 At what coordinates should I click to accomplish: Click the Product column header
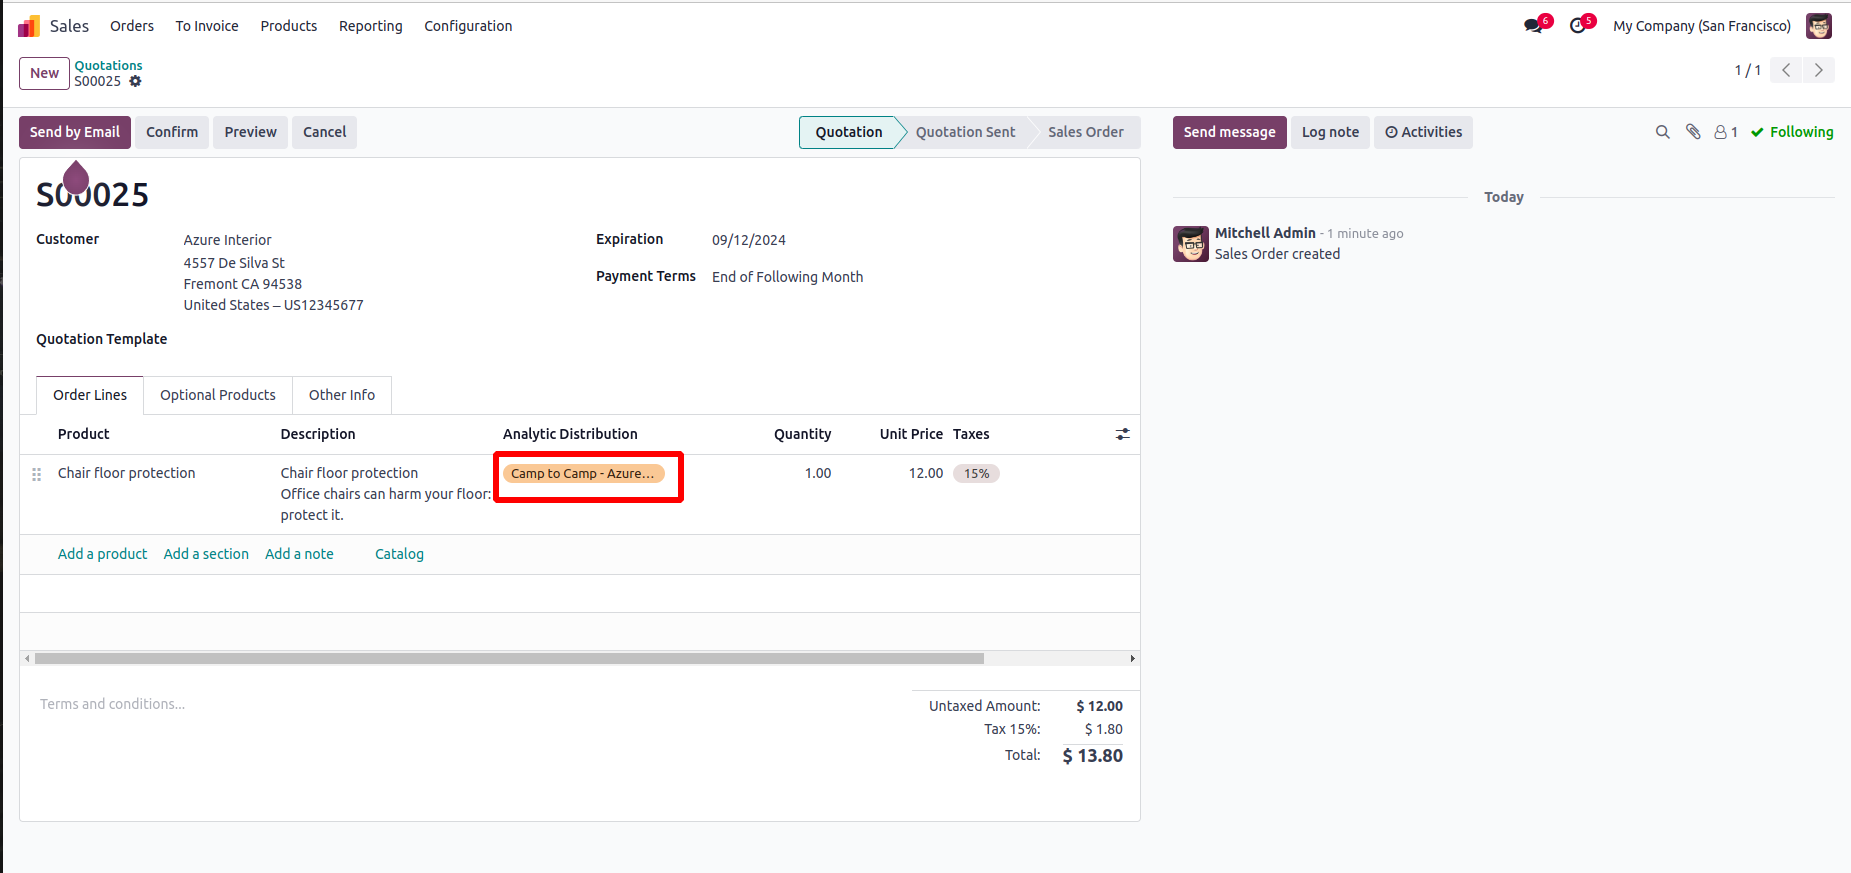[84, 434]
